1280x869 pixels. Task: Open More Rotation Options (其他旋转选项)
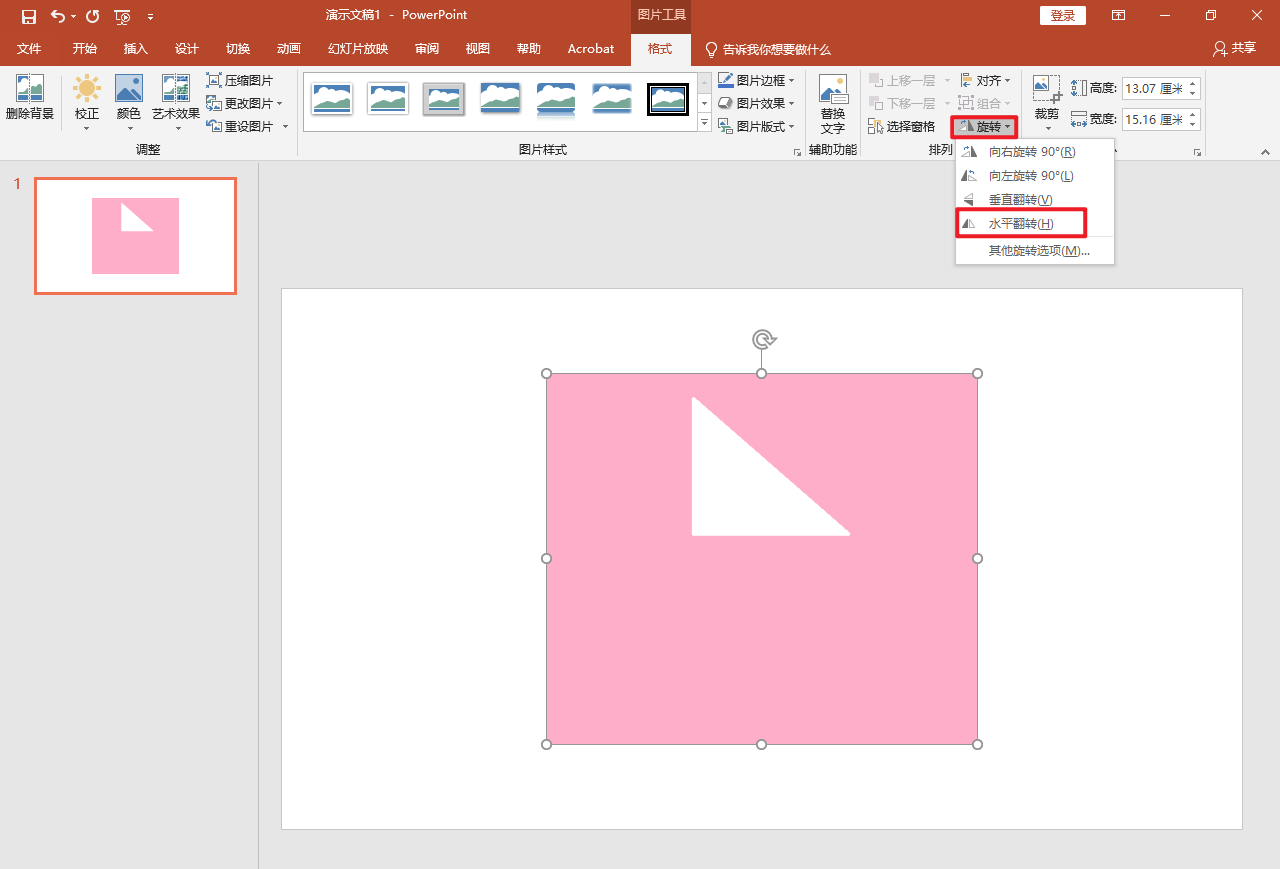1034,250
